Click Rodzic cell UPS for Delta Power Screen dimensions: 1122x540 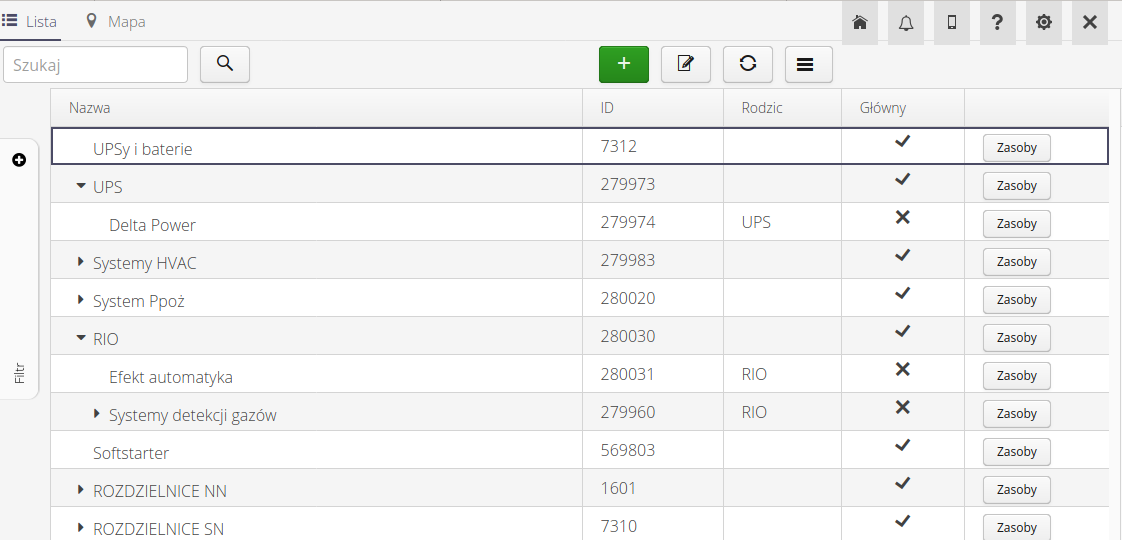click(x=756, y=222)
